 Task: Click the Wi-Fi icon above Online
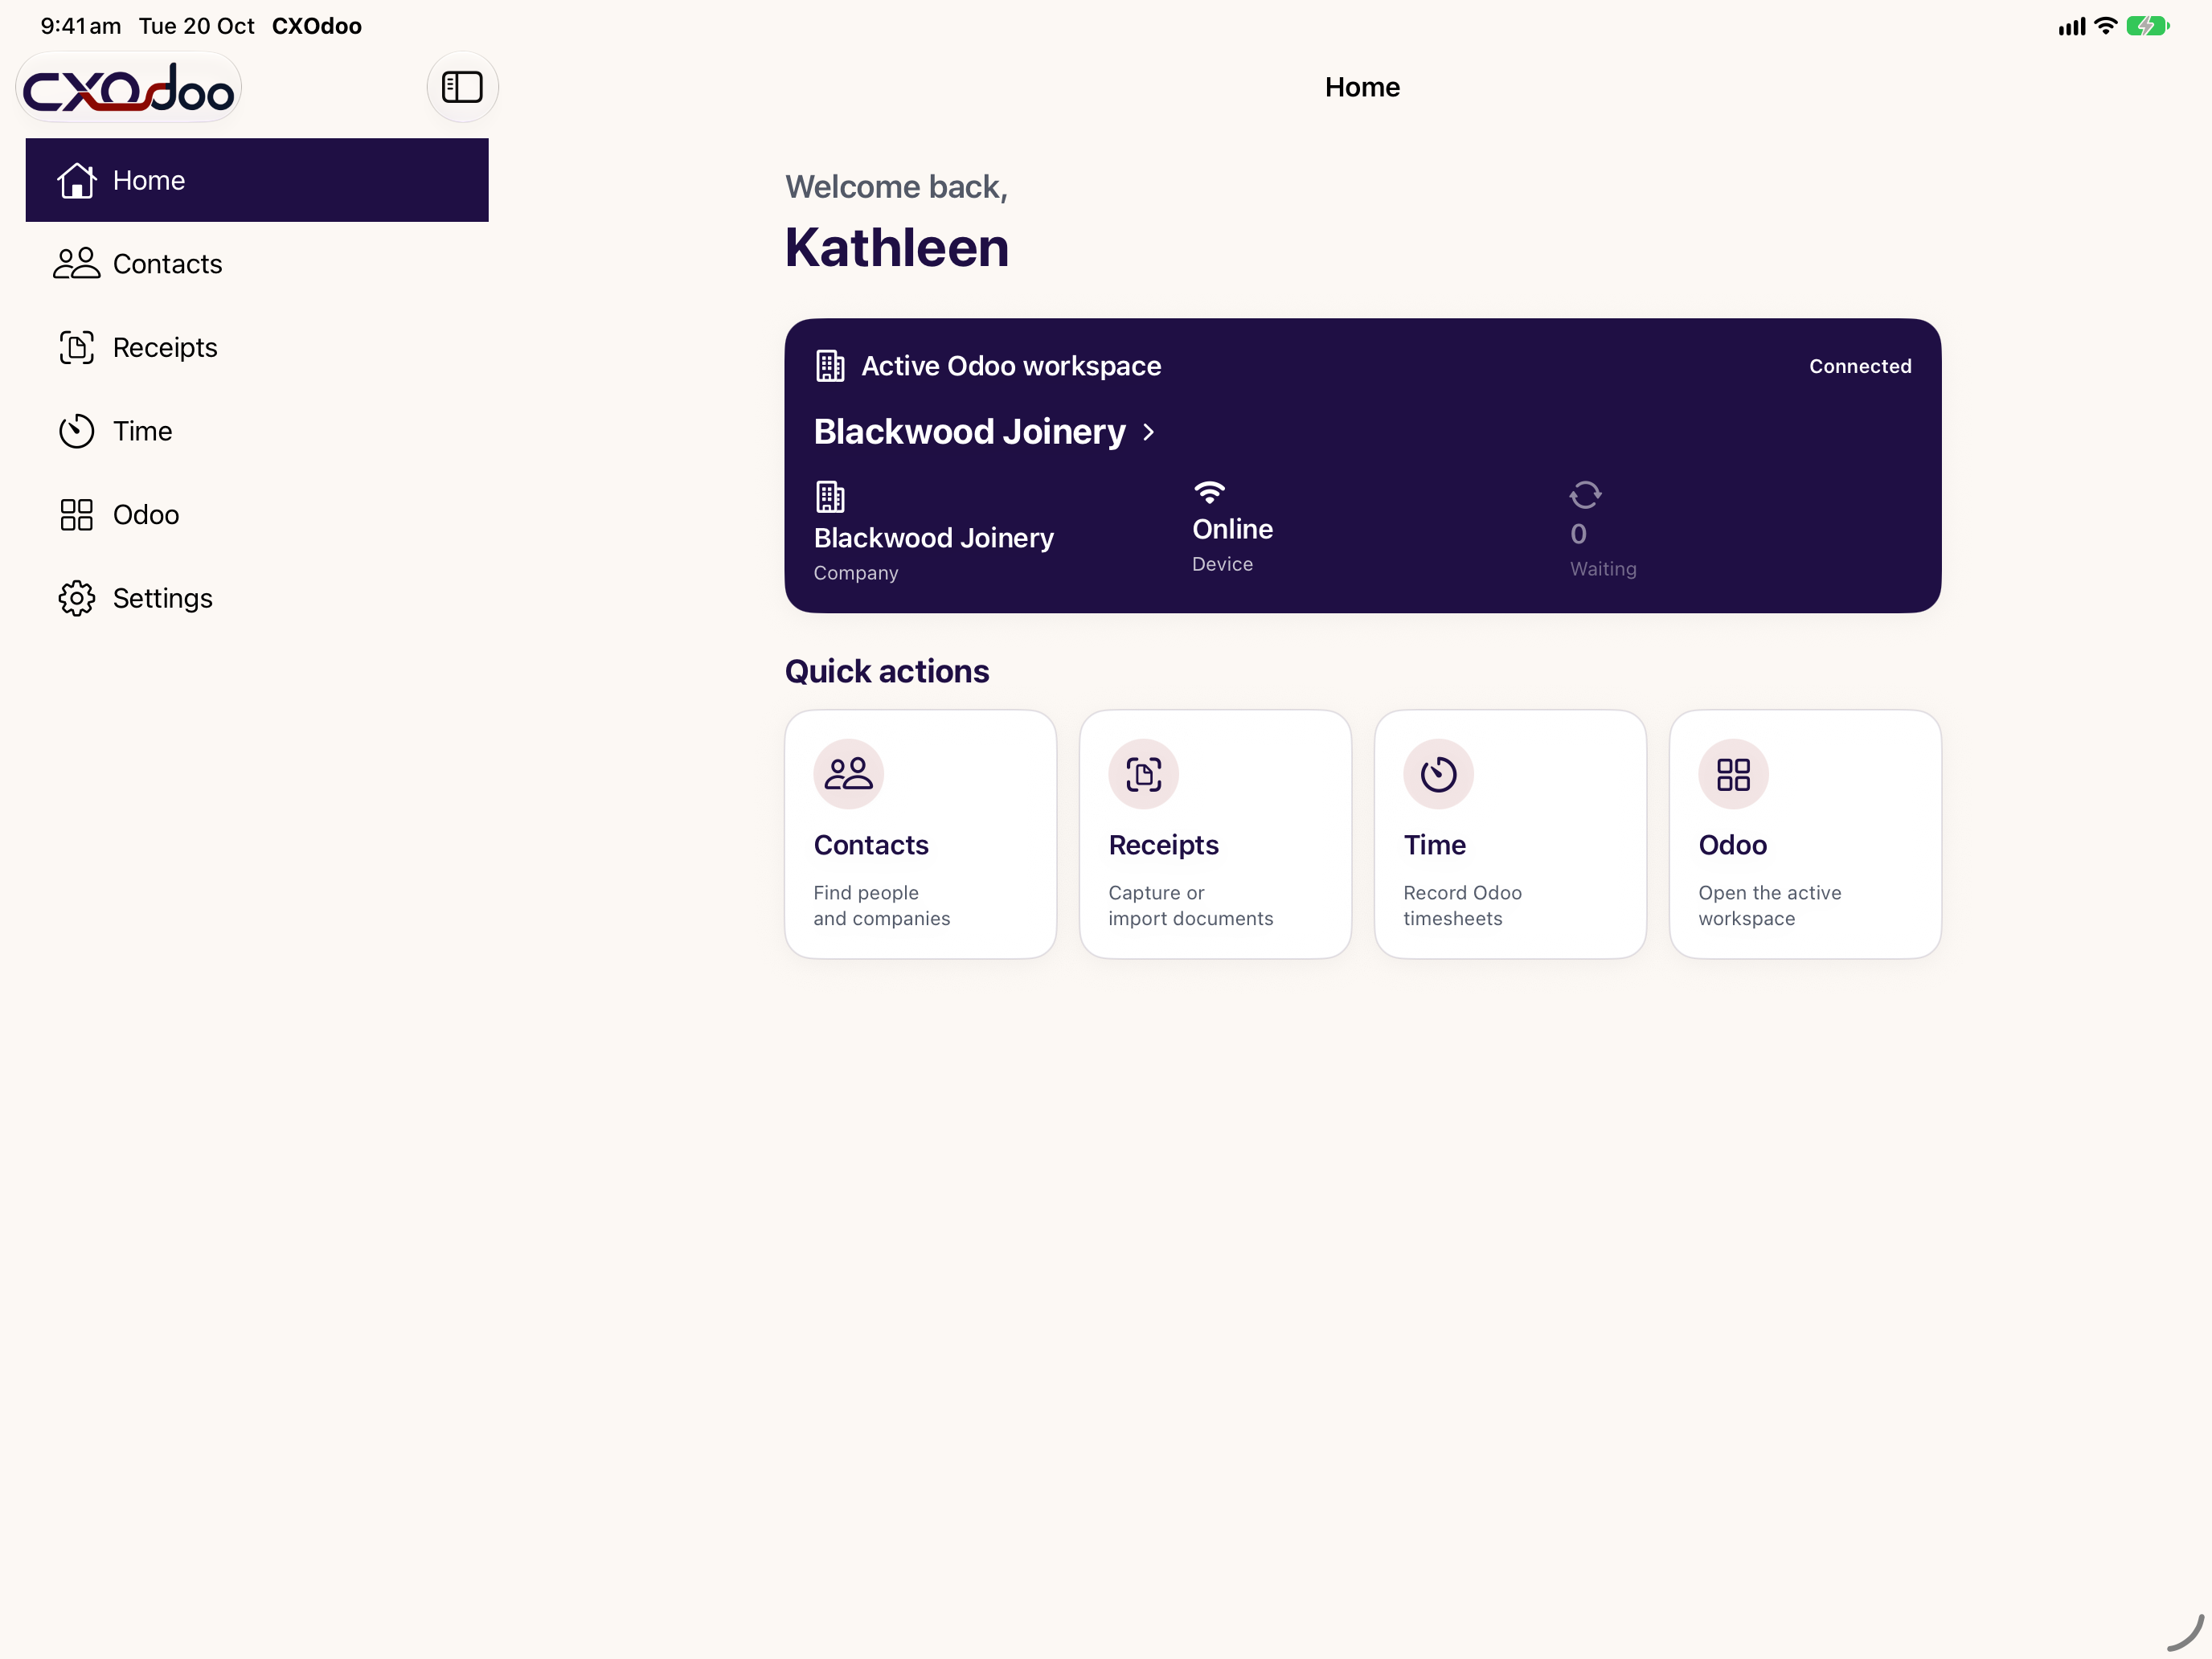(1209, 491)
